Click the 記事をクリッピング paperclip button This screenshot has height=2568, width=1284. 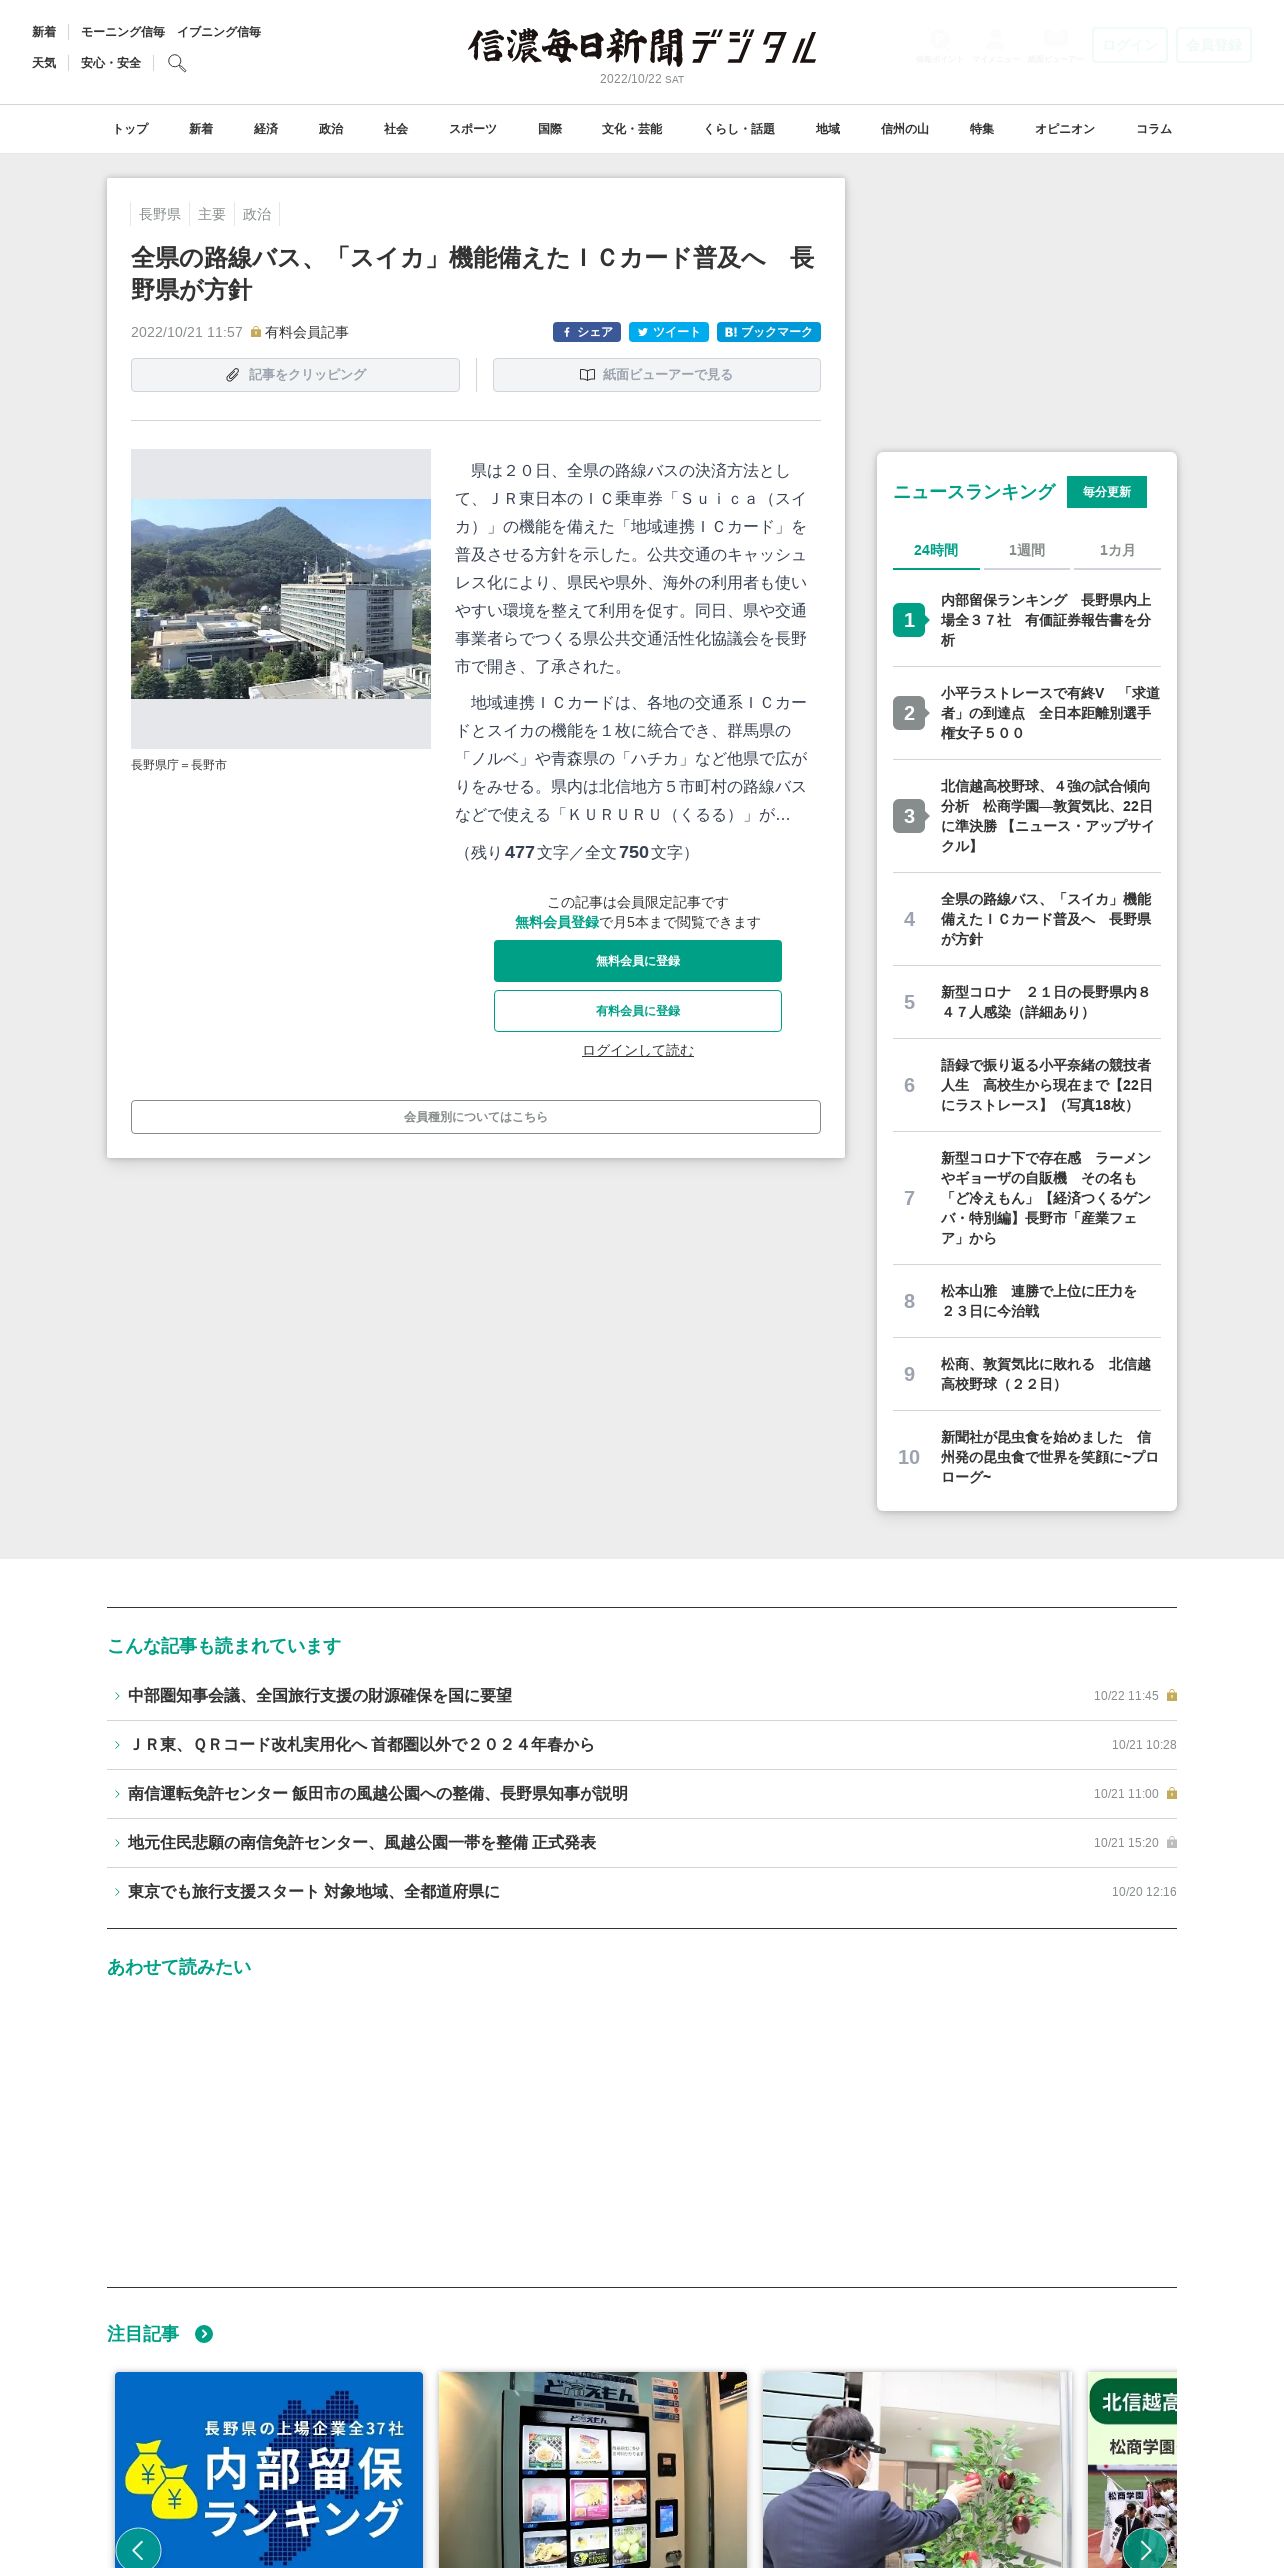tap(295, 375)
